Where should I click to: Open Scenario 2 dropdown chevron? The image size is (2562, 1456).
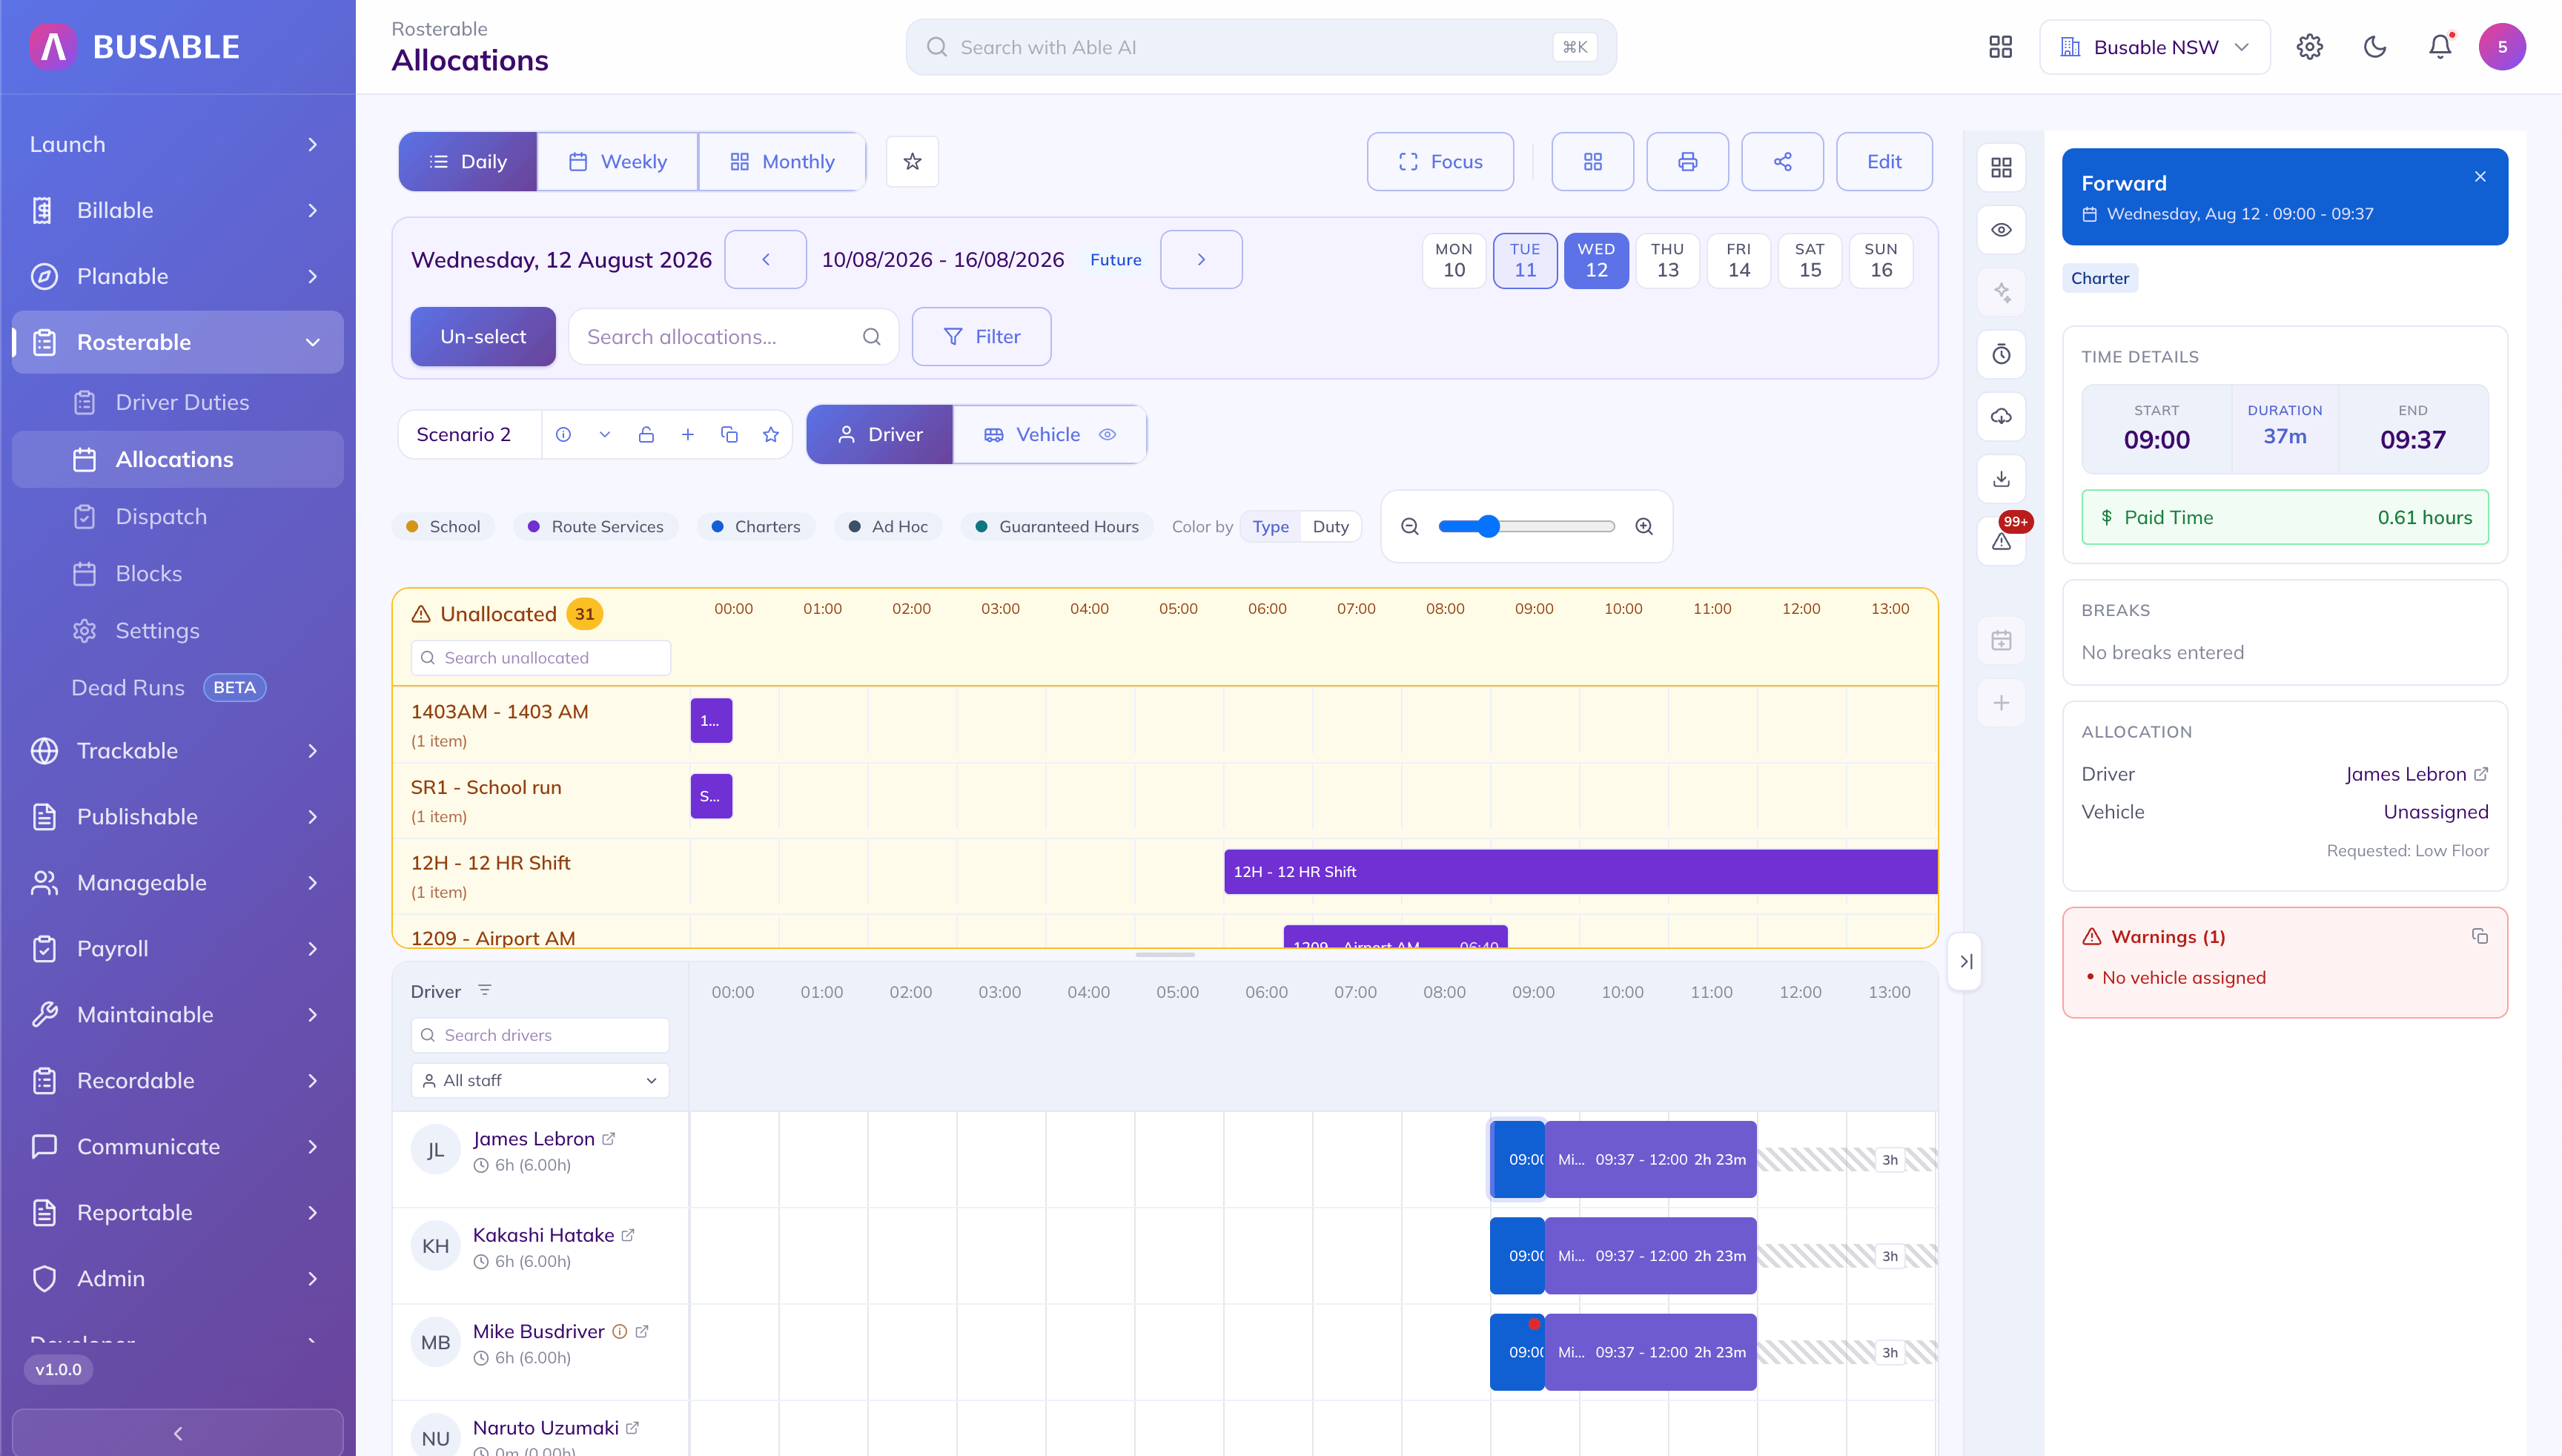coord(604,434)
